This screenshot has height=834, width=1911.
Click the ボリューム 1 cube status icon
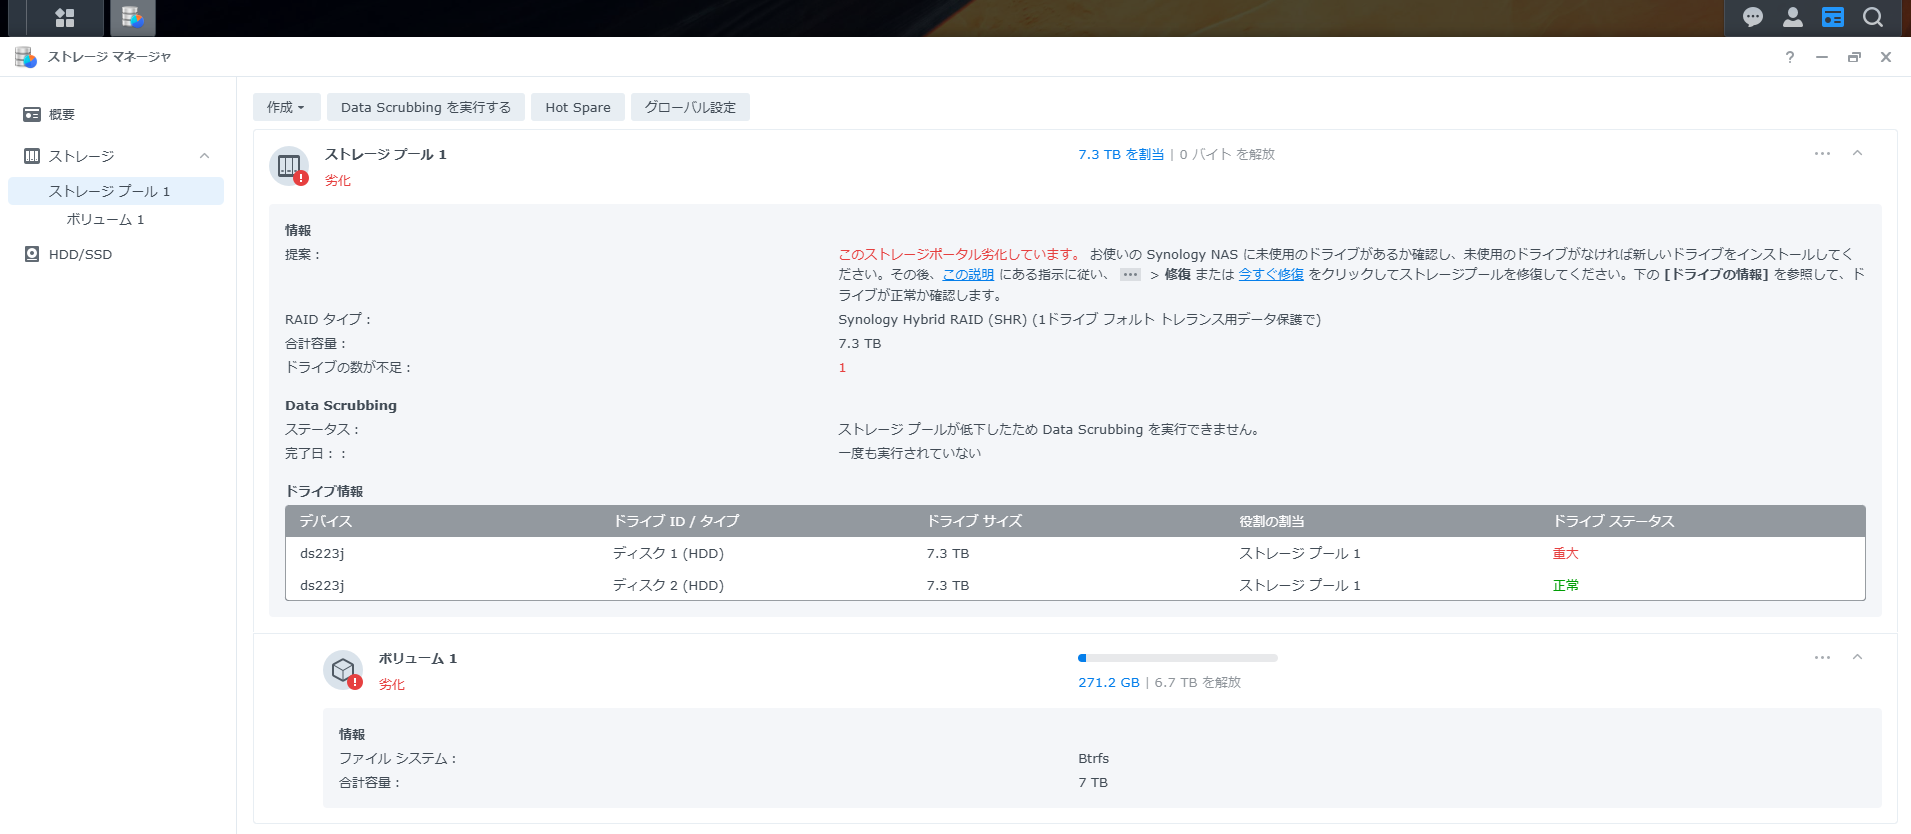343,670
